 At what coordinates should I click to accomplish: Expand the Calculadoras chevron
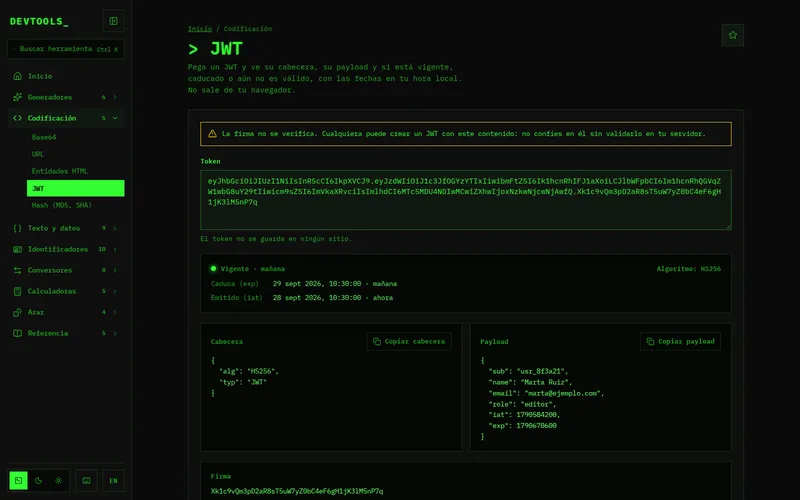click(115, 291)
